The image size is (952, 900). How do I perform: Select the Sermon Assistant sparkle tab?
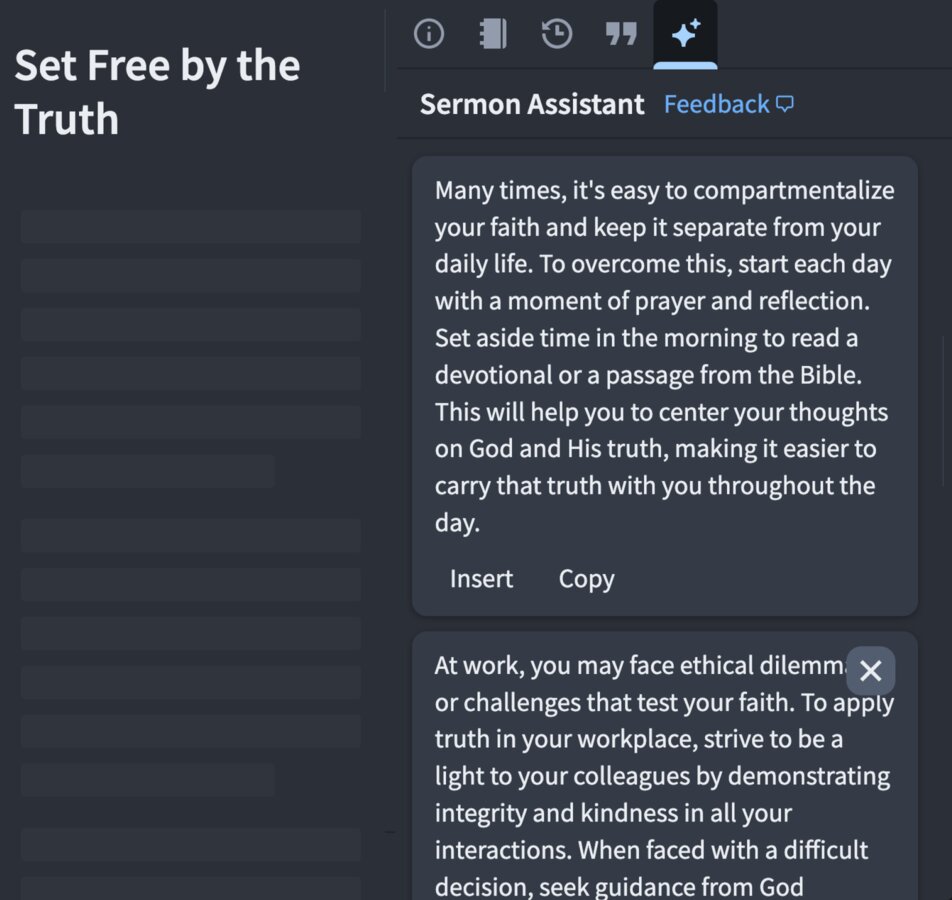coord(685,34)
